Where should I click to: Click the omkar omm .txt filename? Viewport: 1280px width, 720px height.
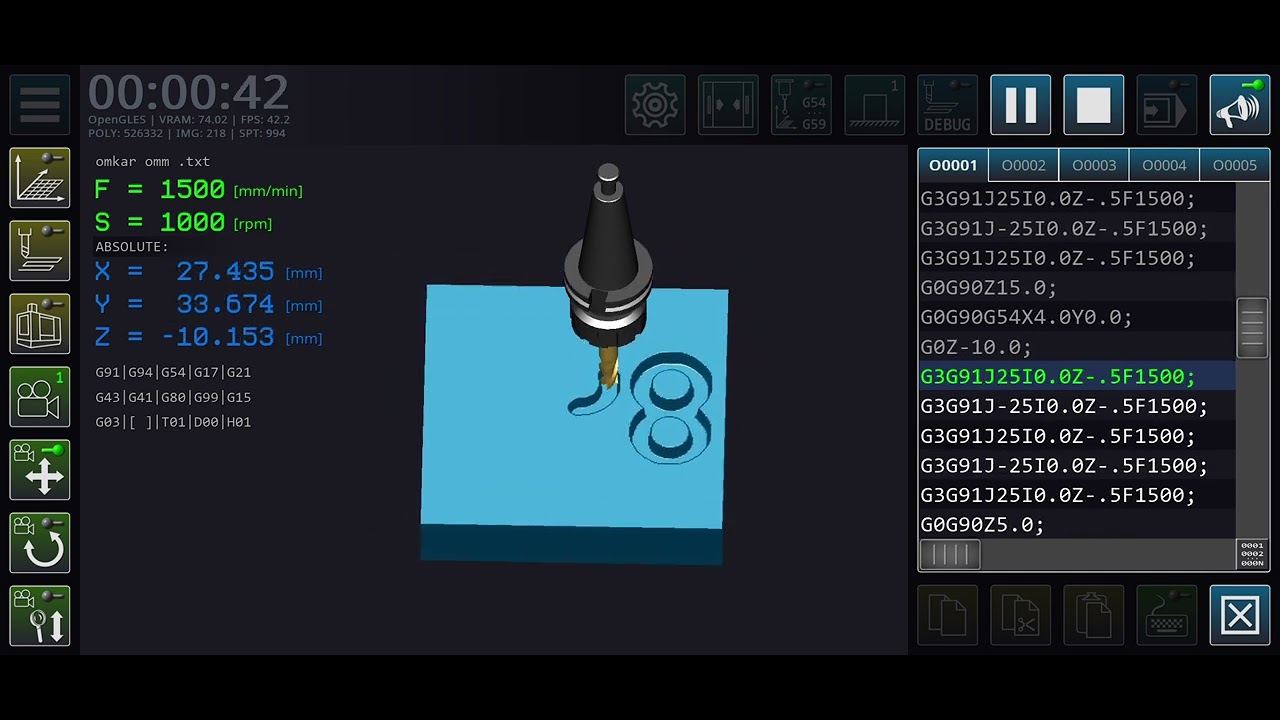click(153, 161)
